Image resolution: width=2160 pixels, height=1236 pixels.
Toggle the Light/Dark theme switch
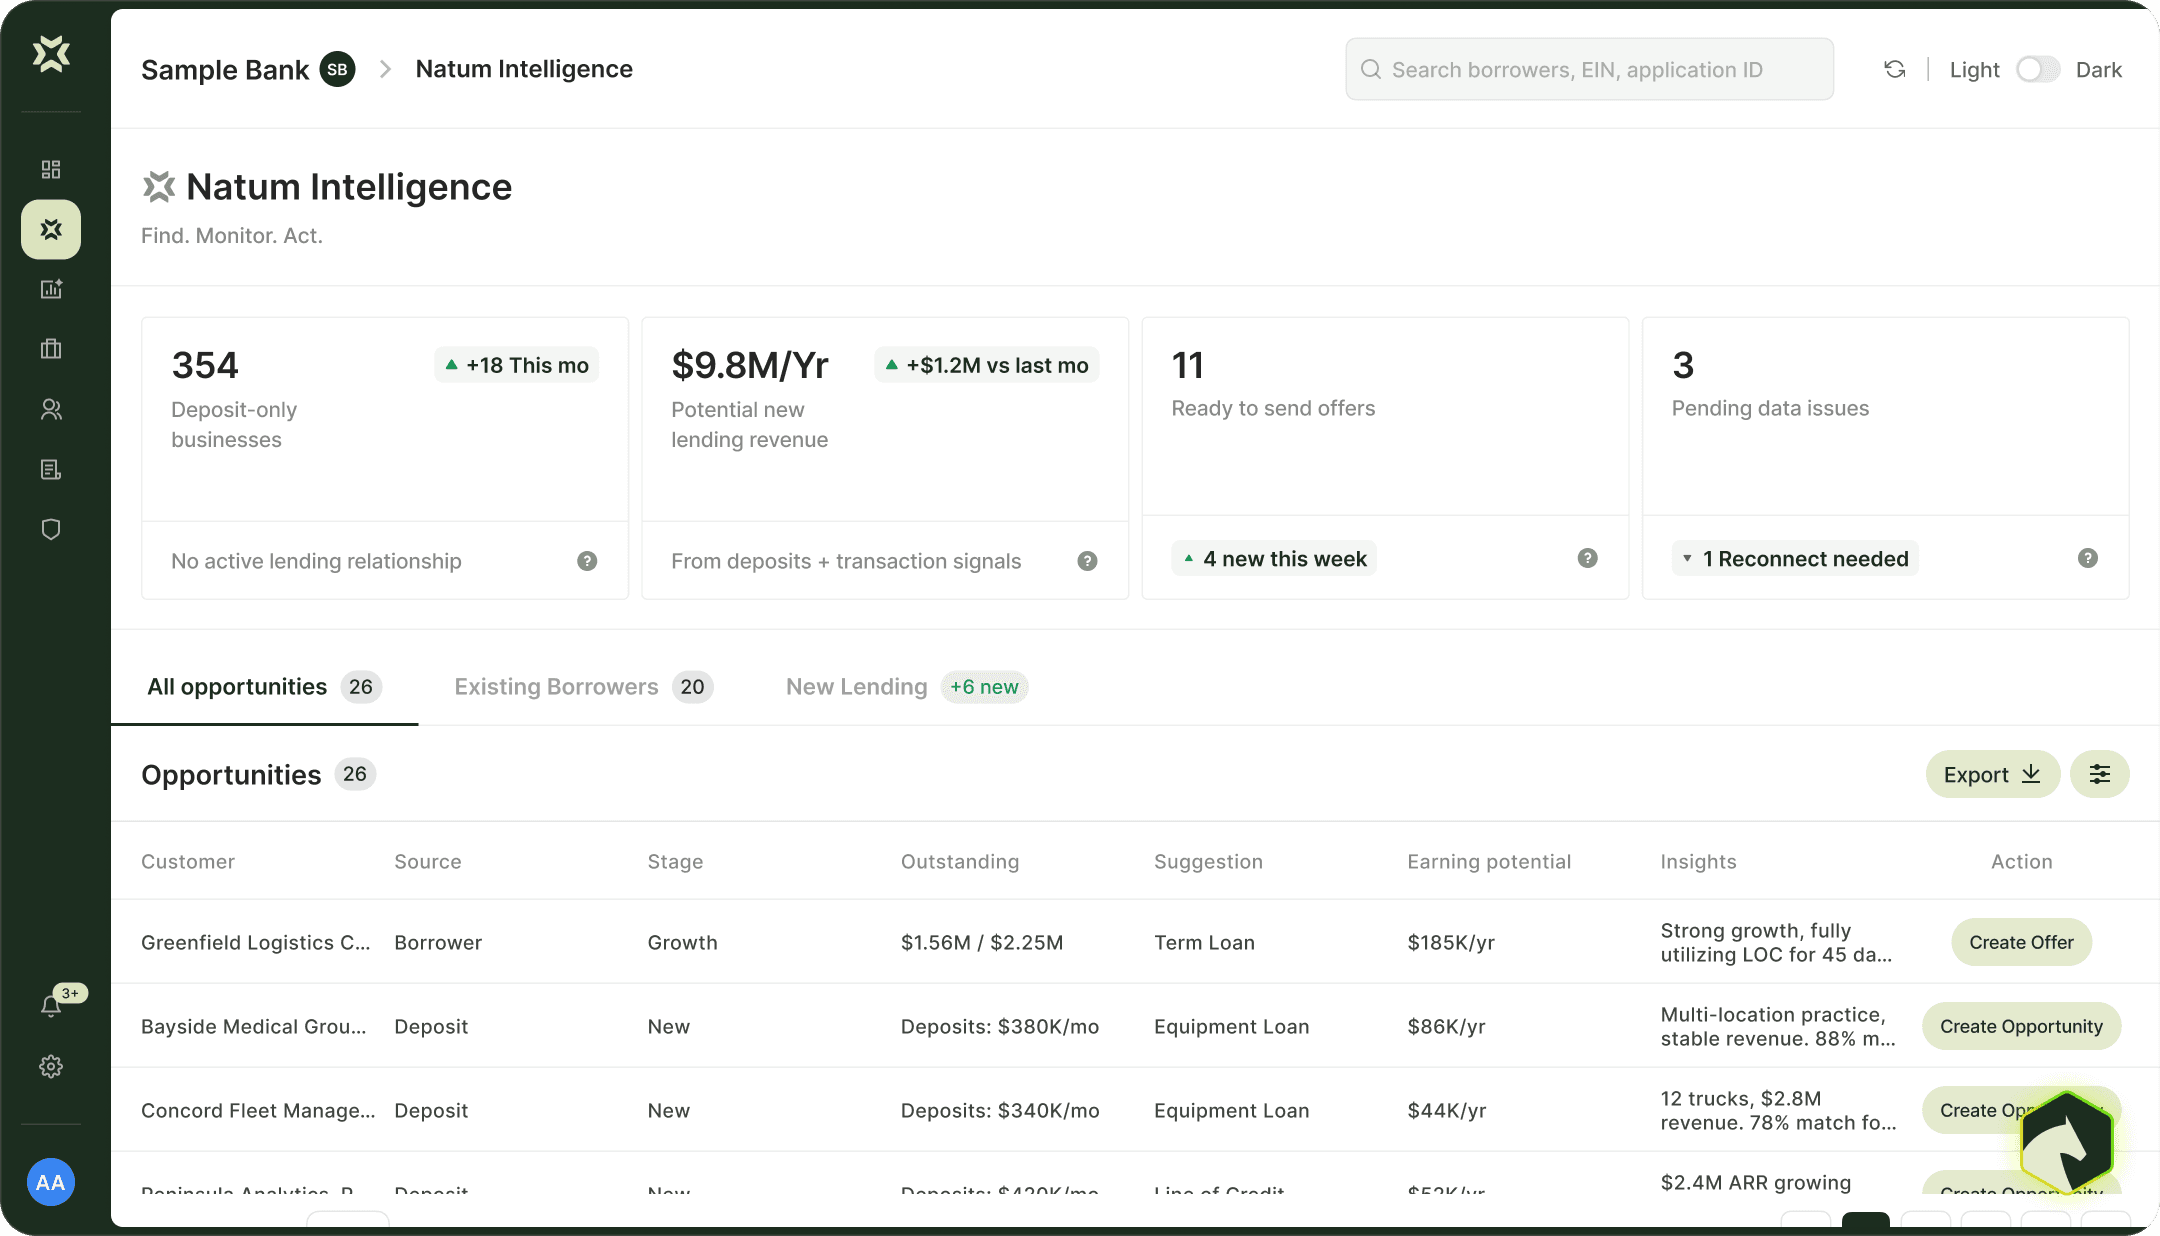pyautogui.click(x=2037, y=69)
